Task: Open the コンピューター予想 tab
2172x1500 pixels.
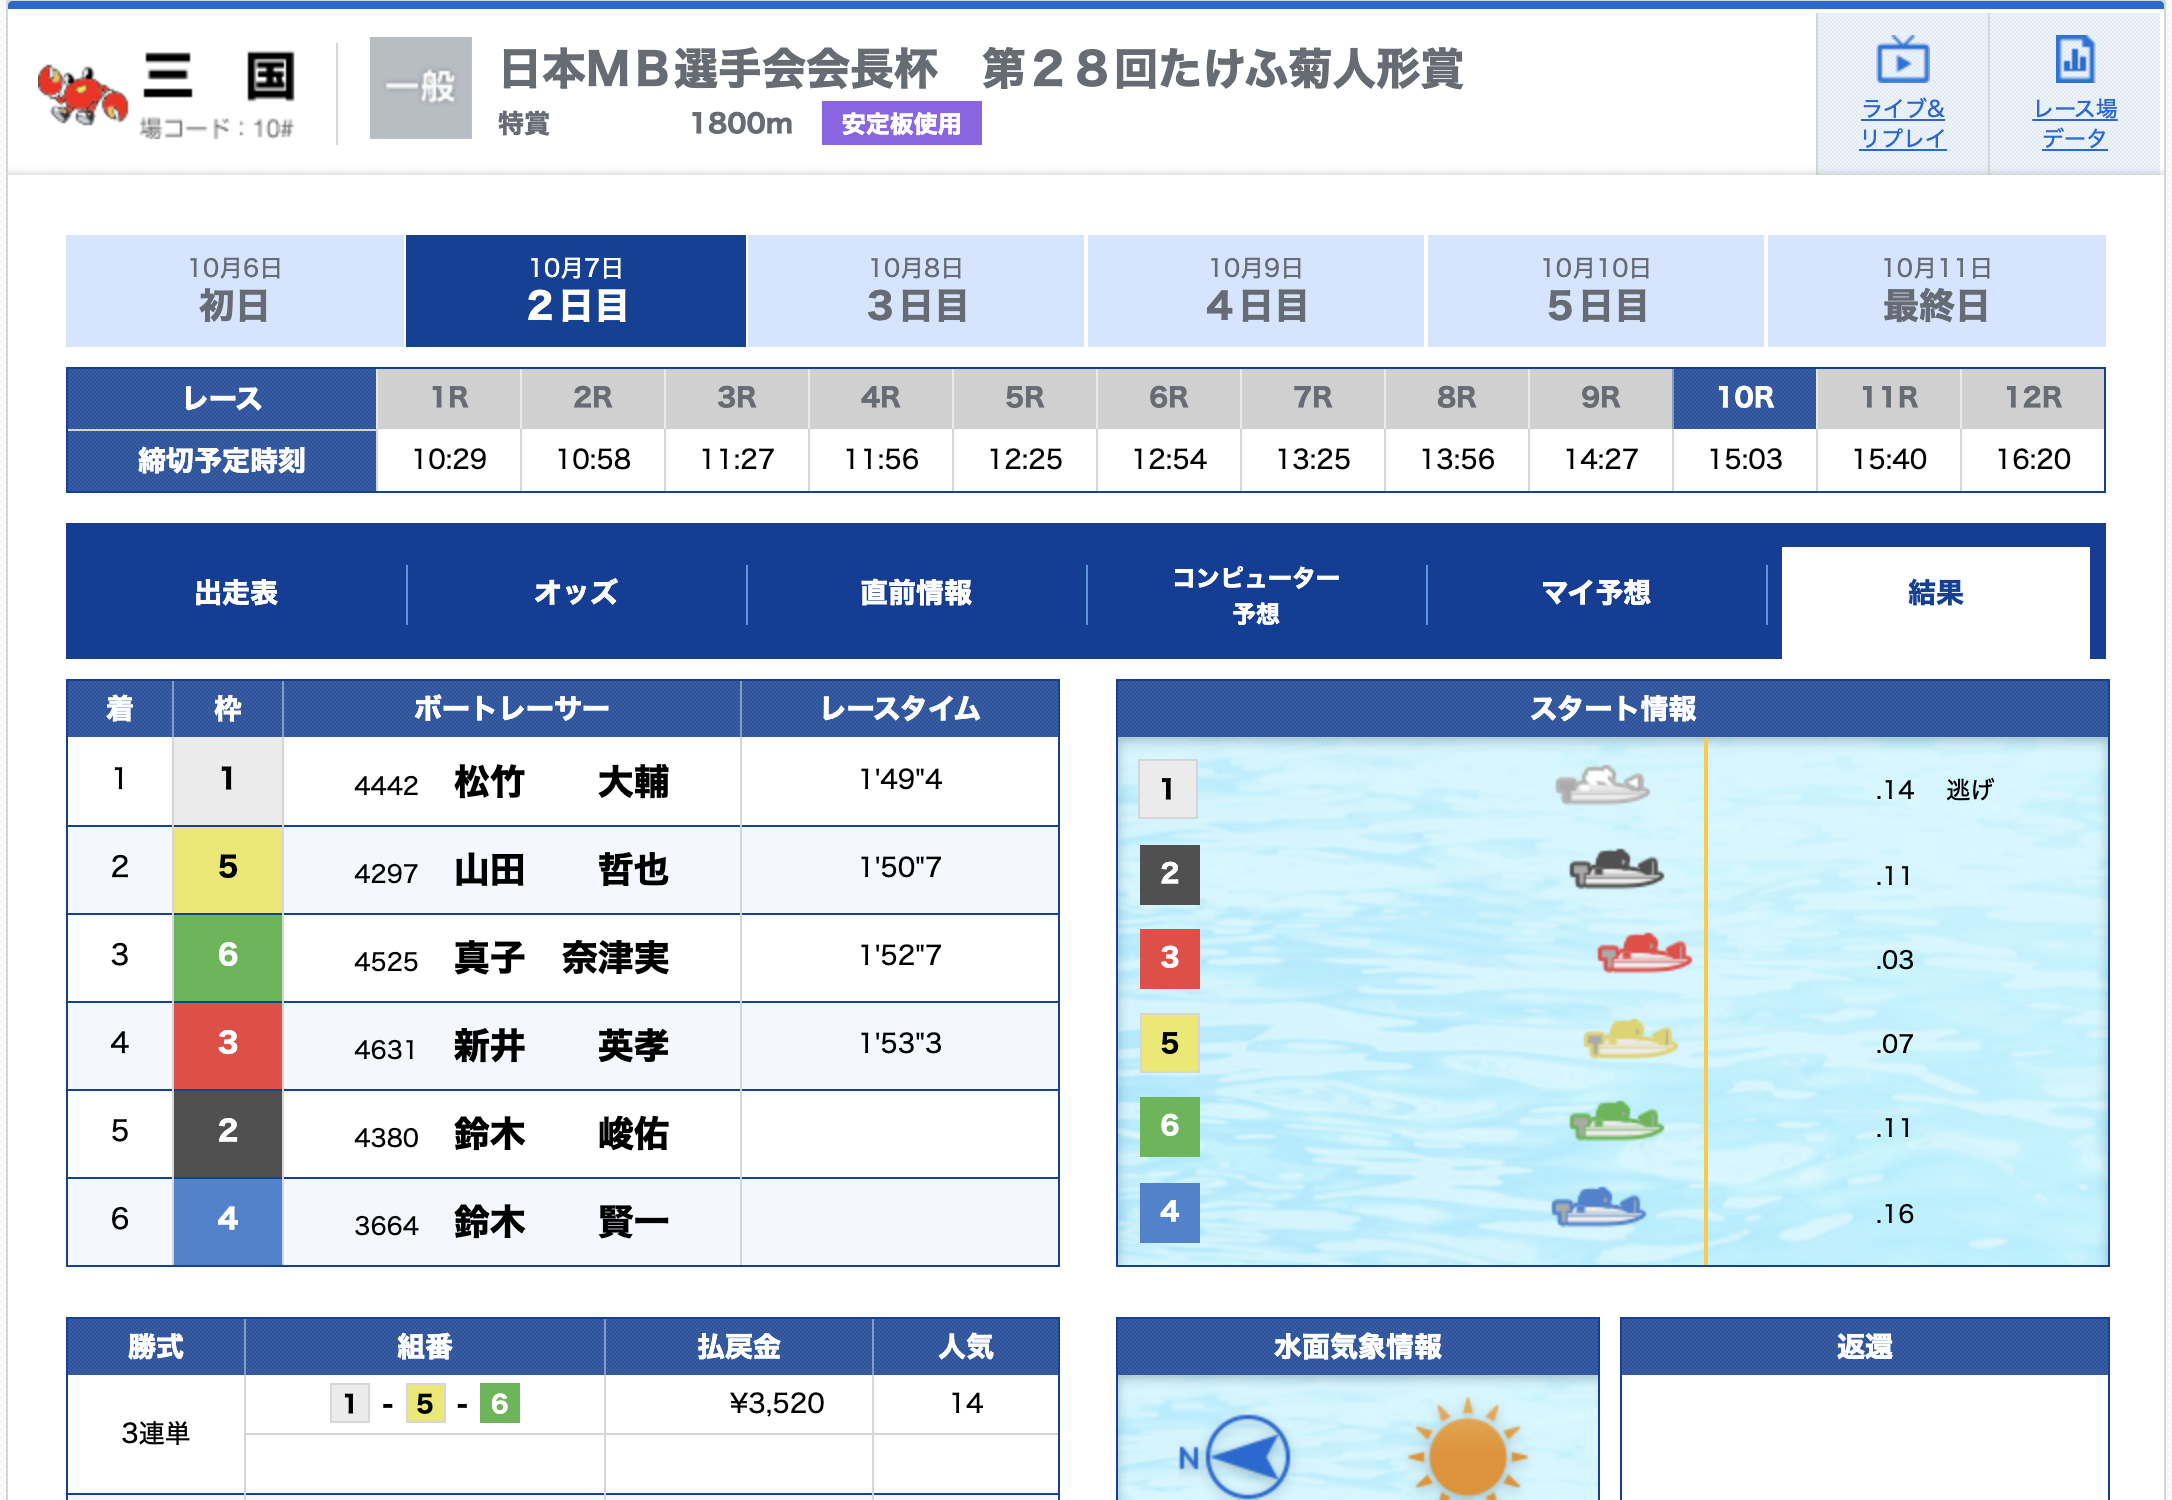Action: (x=1256, y=594)
